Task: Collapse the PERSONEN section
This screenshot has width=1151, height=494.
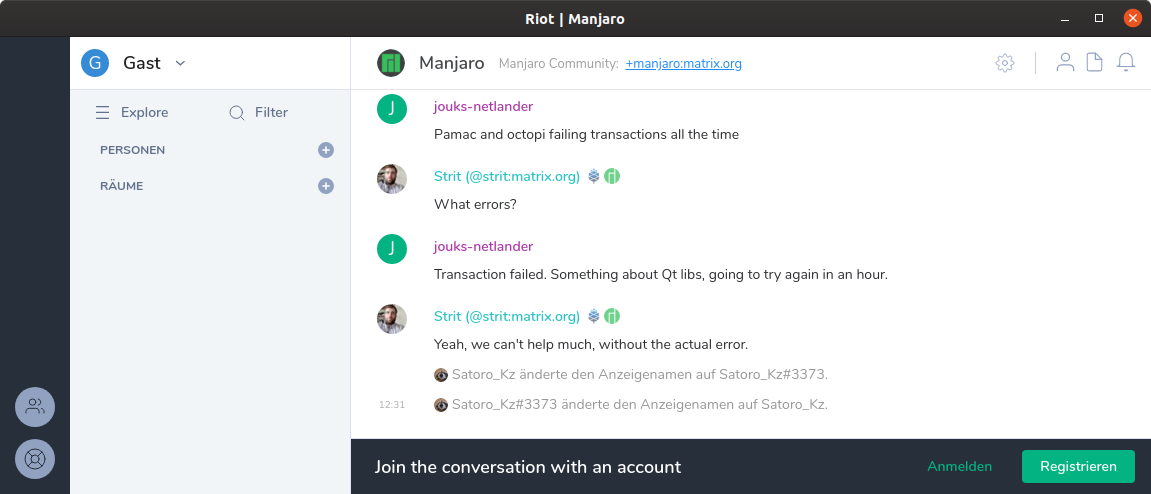Action: 132,150
